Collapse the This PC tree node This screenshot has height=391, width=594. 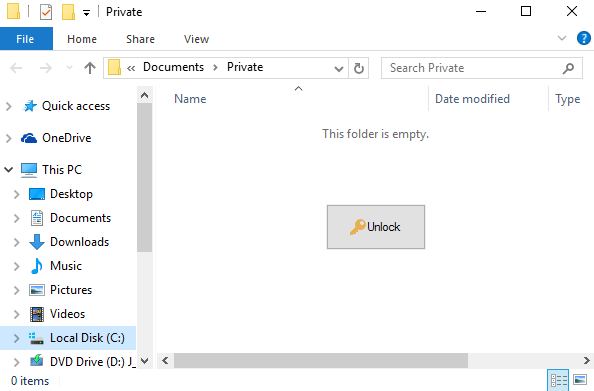pos(8,169)
